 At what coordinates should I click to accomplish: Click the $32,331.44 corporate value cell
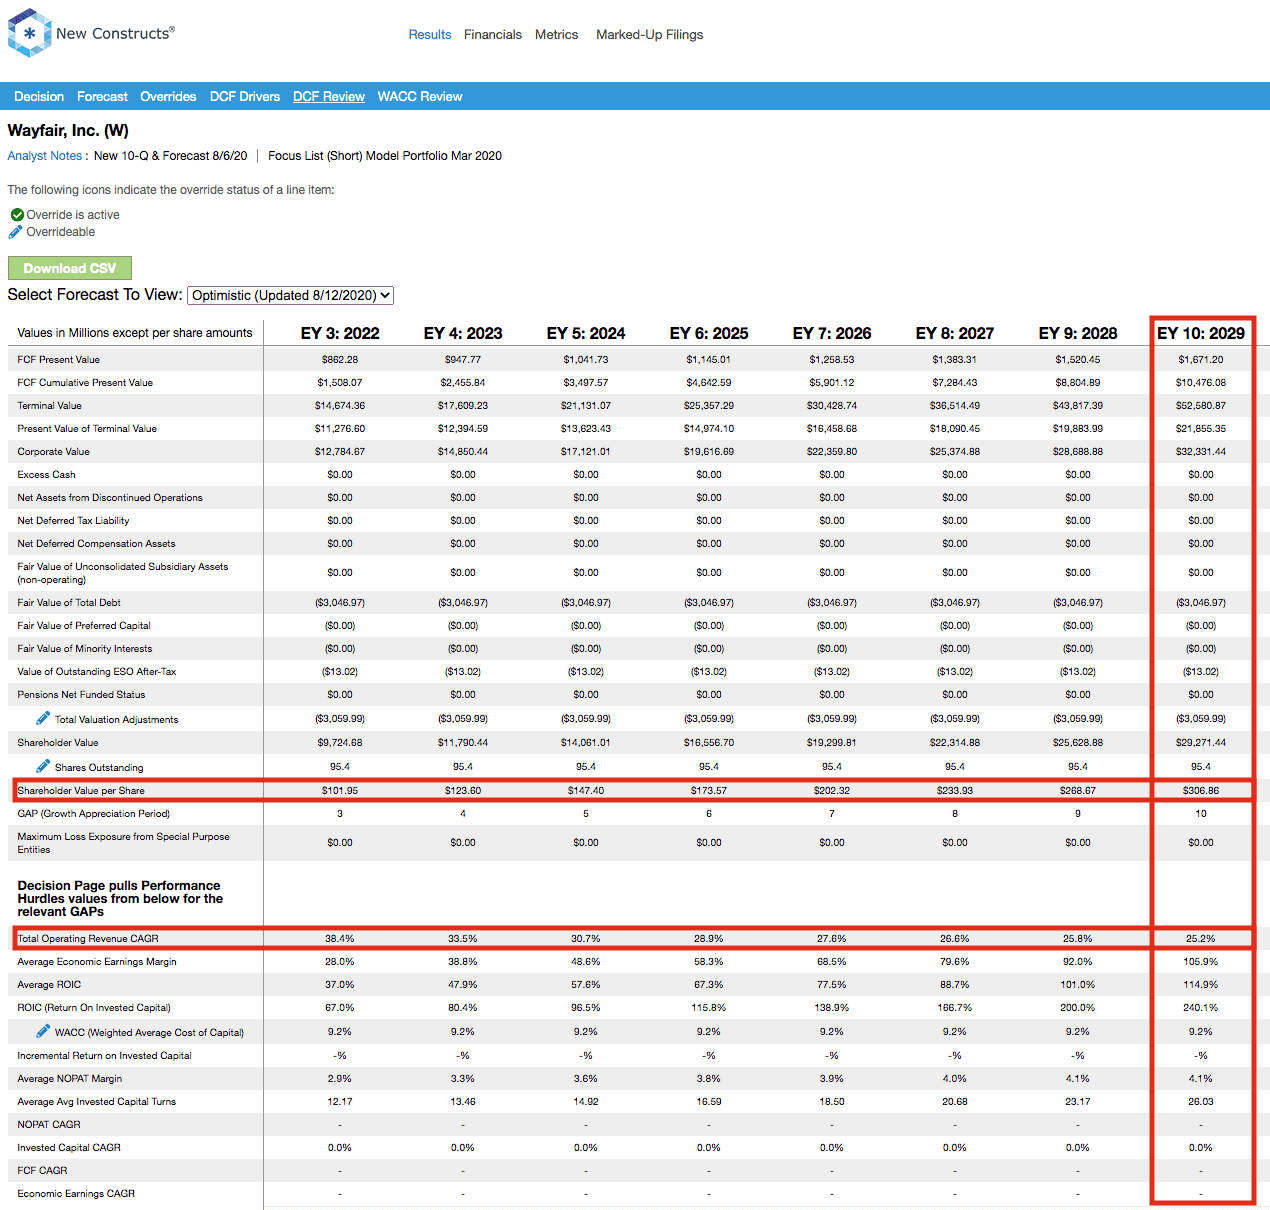[x=1201, y=451]
